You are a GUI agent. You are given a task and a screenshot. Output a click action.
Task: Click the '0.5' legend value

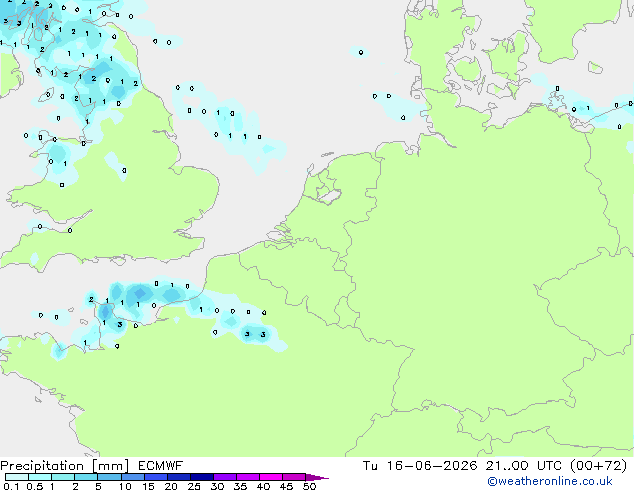[35, 486]
